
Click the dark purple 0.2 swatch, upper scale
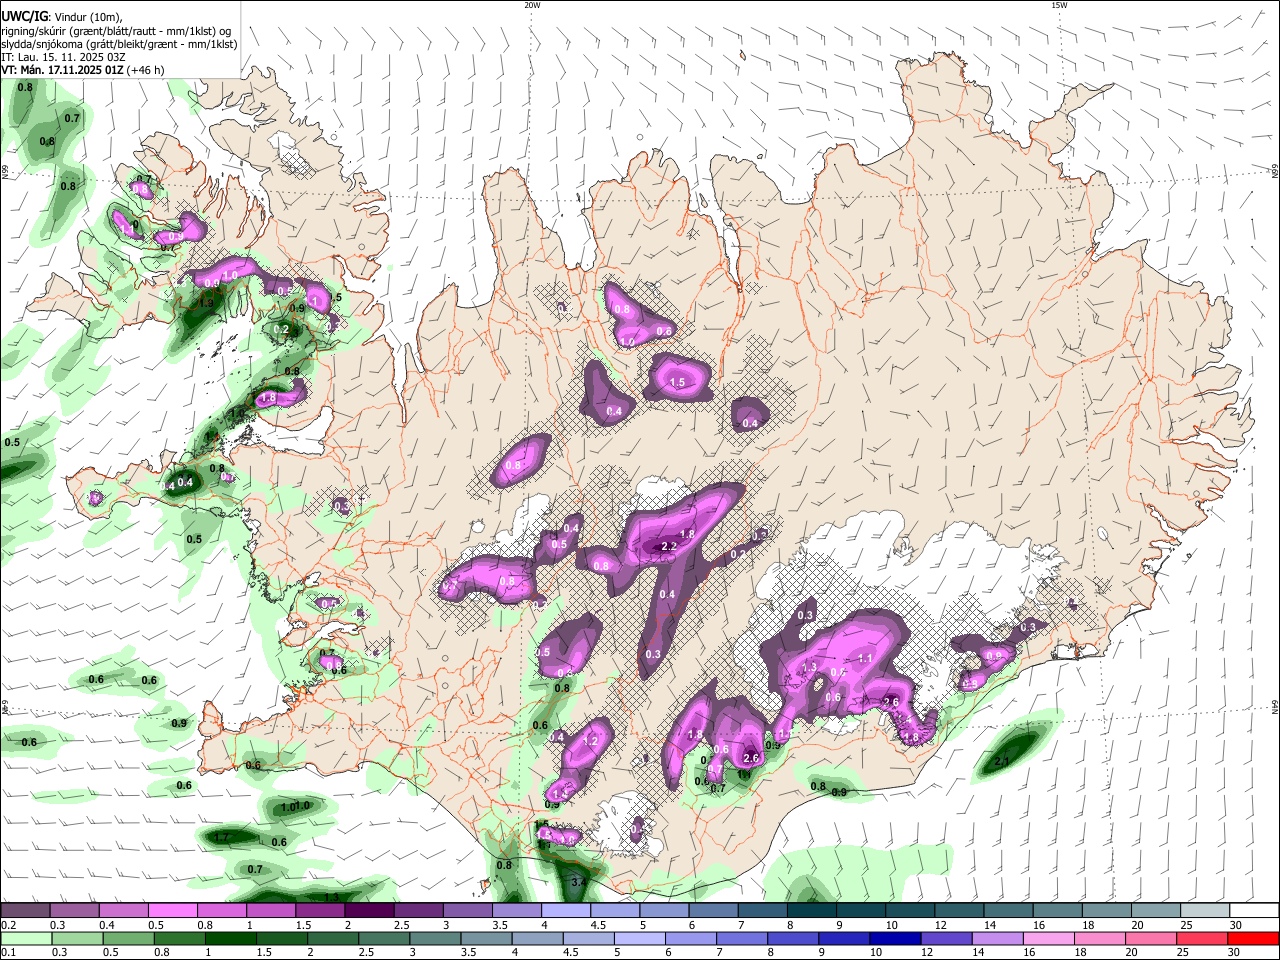(25, 910)
